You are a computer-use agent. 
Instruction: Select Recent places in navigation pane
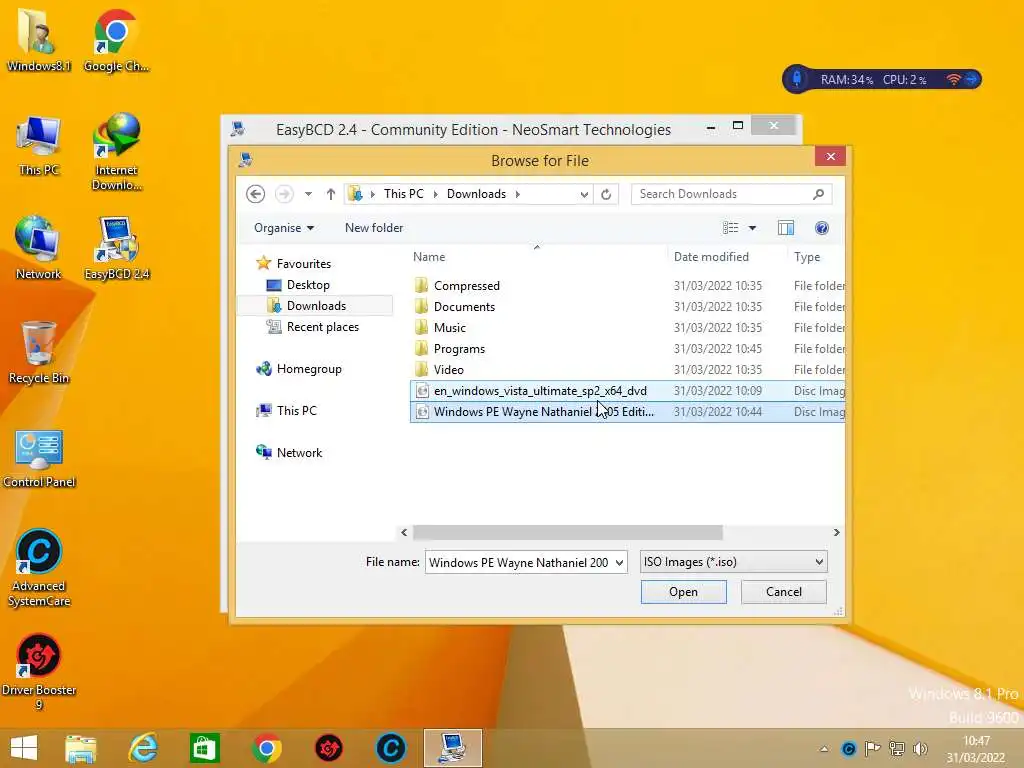point(312,327)
